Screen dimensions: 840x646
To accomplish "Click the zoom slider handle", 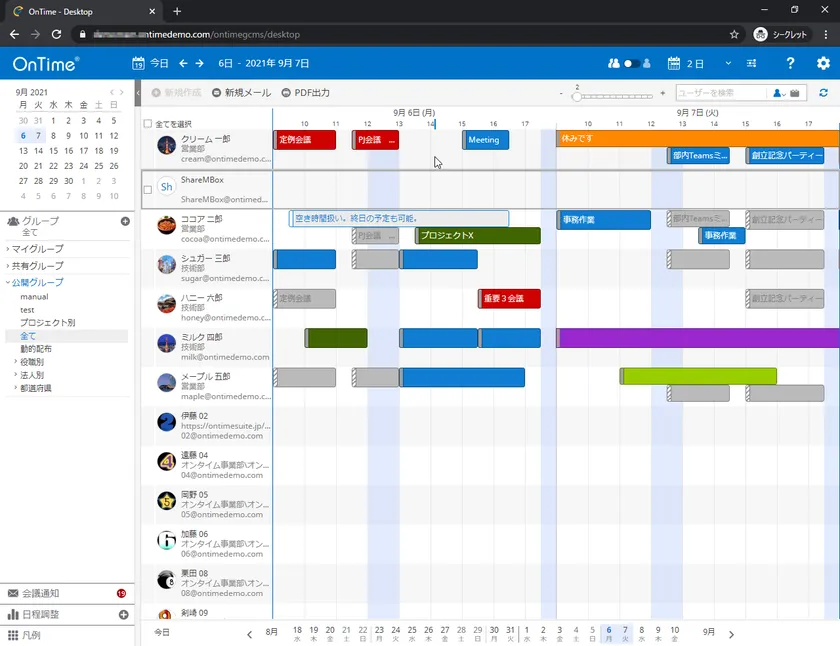I will coord(576,96).
